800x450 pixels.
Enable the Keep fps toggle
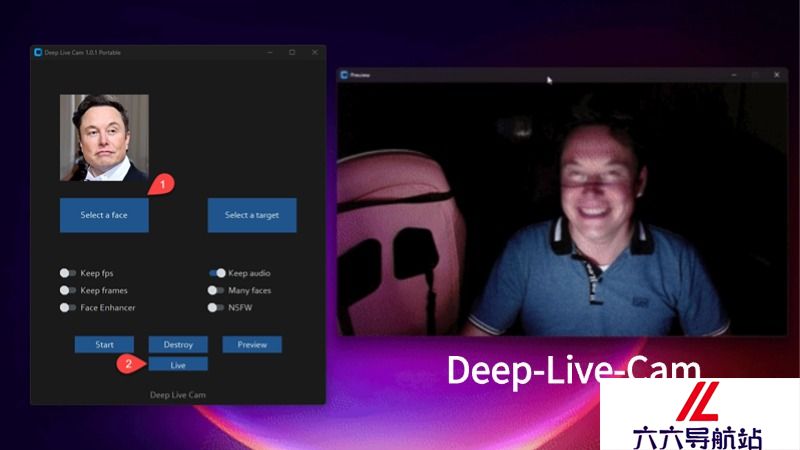(67, 273)
